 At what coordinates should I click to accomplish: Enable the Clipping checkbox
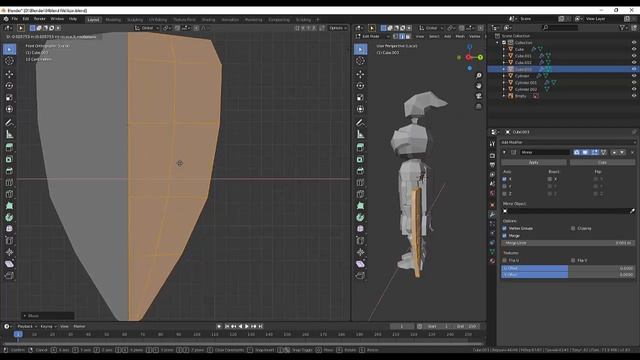573,229
